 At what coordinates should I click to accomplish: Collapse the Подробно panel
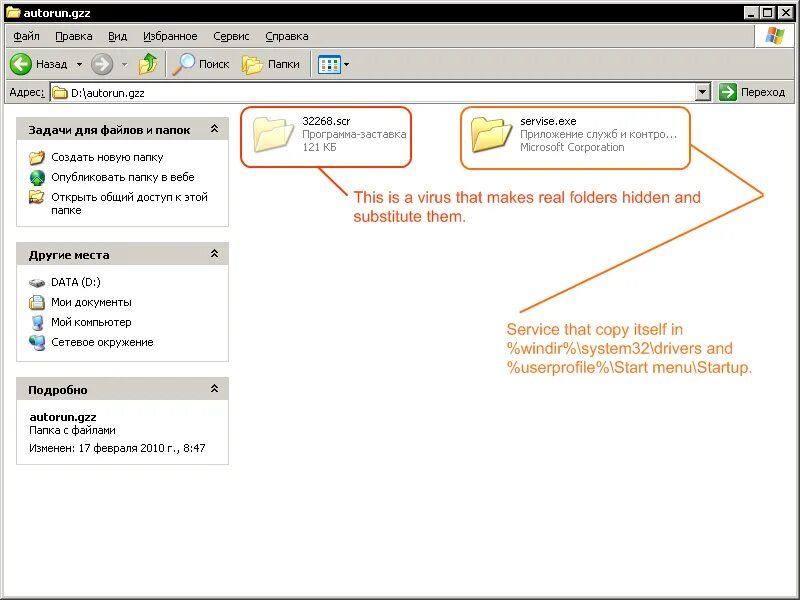point(215,389)
